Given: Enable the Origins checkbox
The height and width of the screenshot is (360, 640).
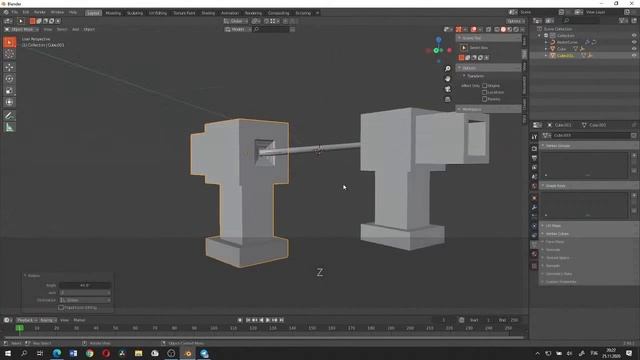Looking at the screenshot, I should [x=484, y=86].
